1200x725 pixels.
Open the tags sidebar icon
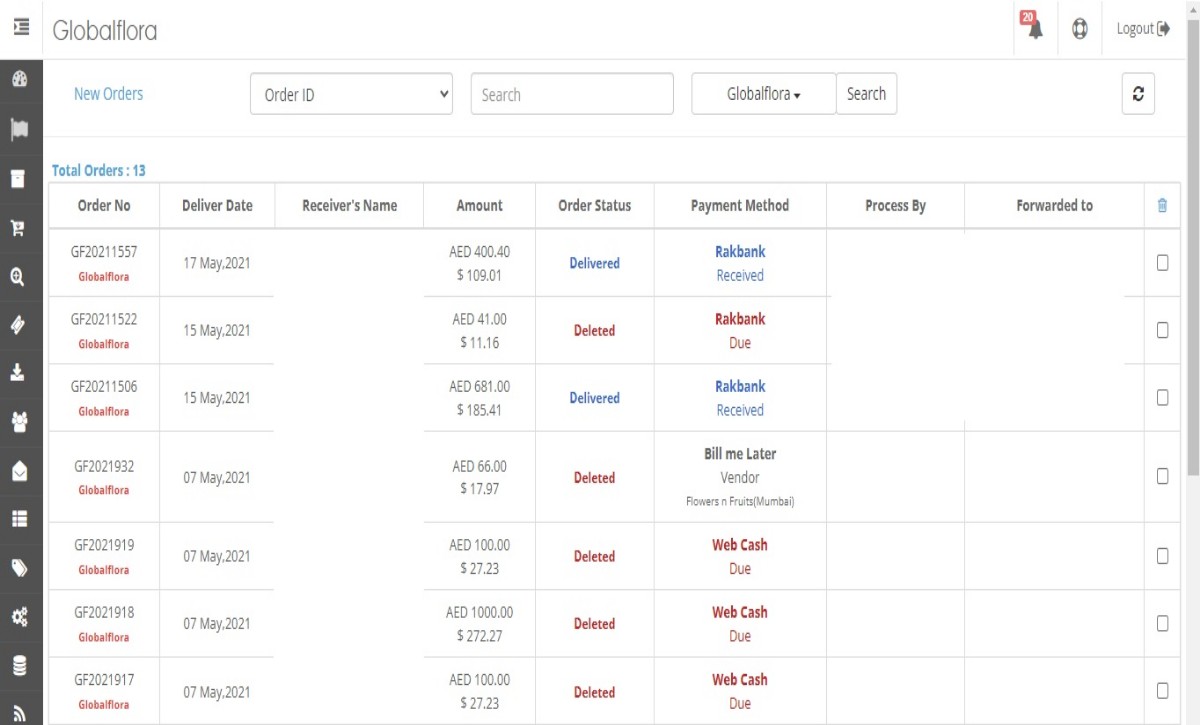pyautogui.click(x=18, y=568)
